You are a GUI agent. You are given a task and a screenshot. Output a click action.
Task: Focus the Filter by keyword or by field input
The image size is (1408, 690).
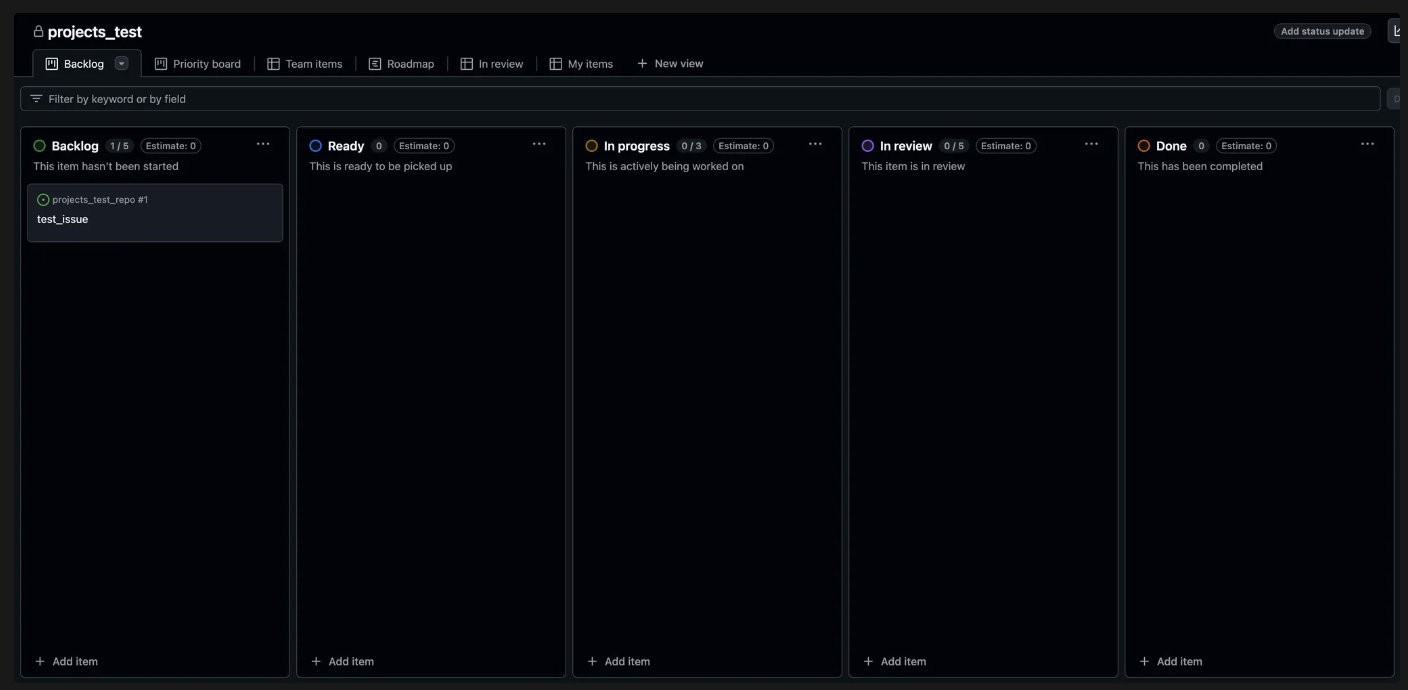point(700,99)
